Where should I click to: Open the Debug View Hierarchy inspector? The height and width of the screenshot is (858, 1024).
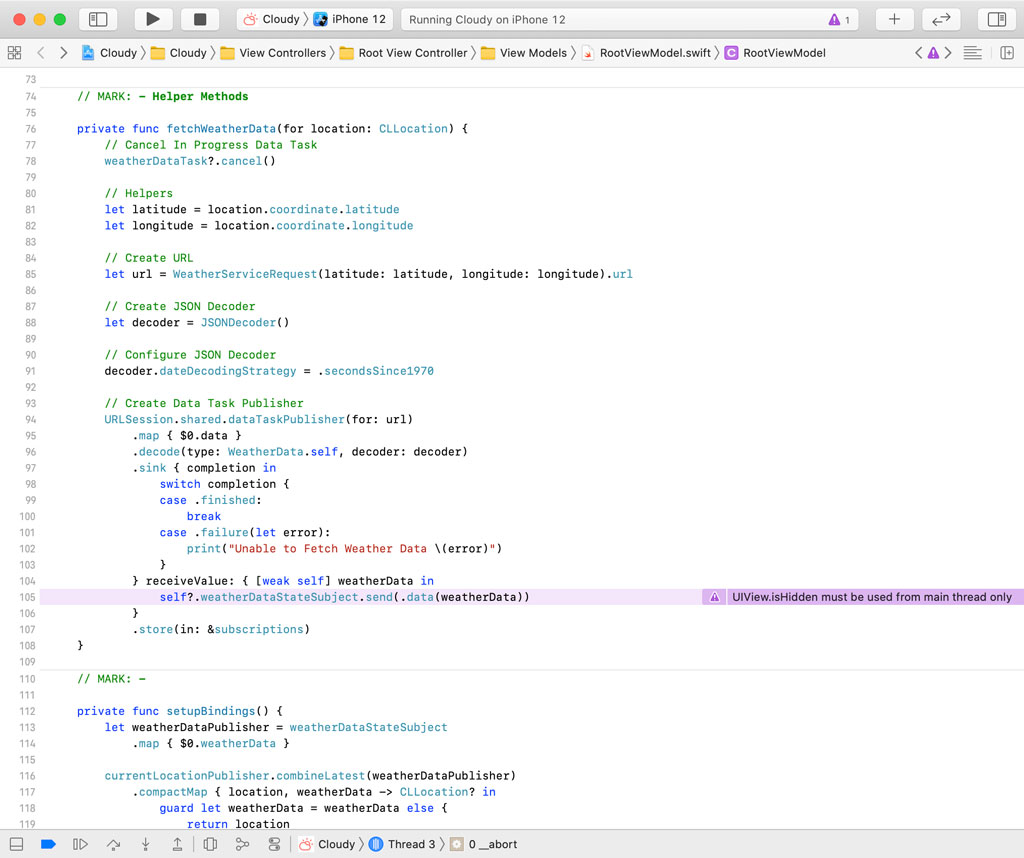210,844
